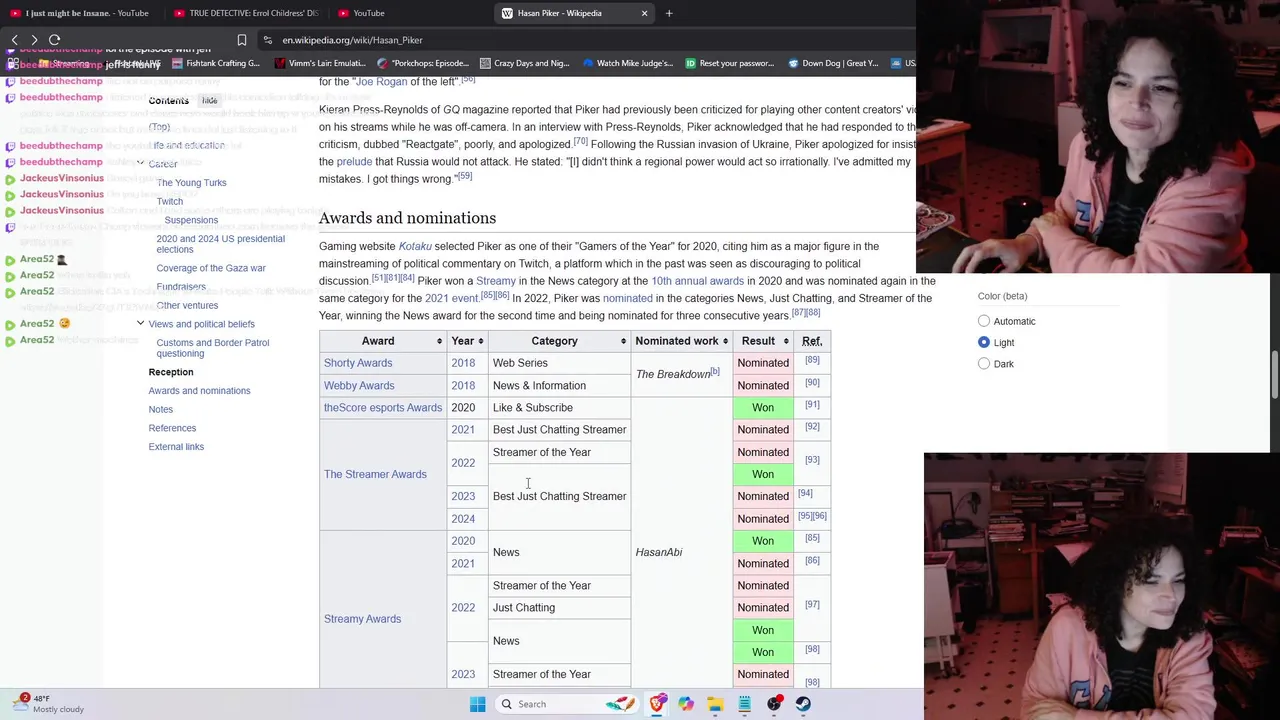This screenshot has width=1280, height=720.
Task: Collapse Views and political beliefs section in contents
Action: click(x=140, y=324)
